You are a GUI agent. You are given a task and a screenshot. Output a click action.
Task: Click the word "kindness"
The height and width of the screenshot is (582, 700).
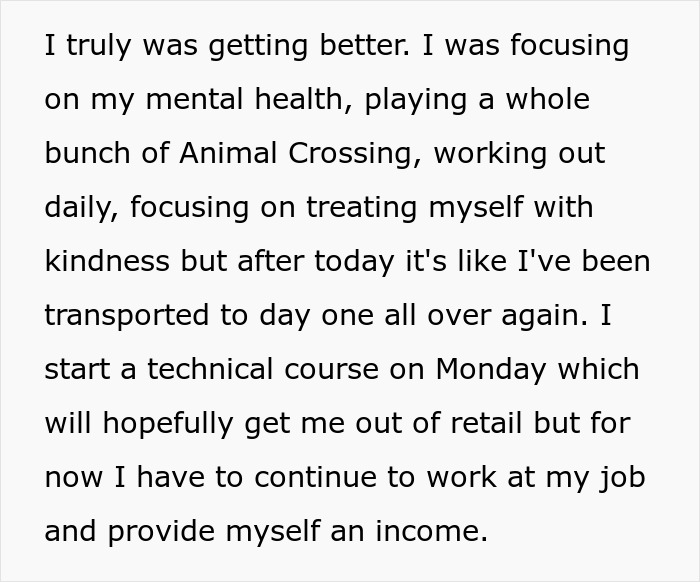tap(107, 261)
